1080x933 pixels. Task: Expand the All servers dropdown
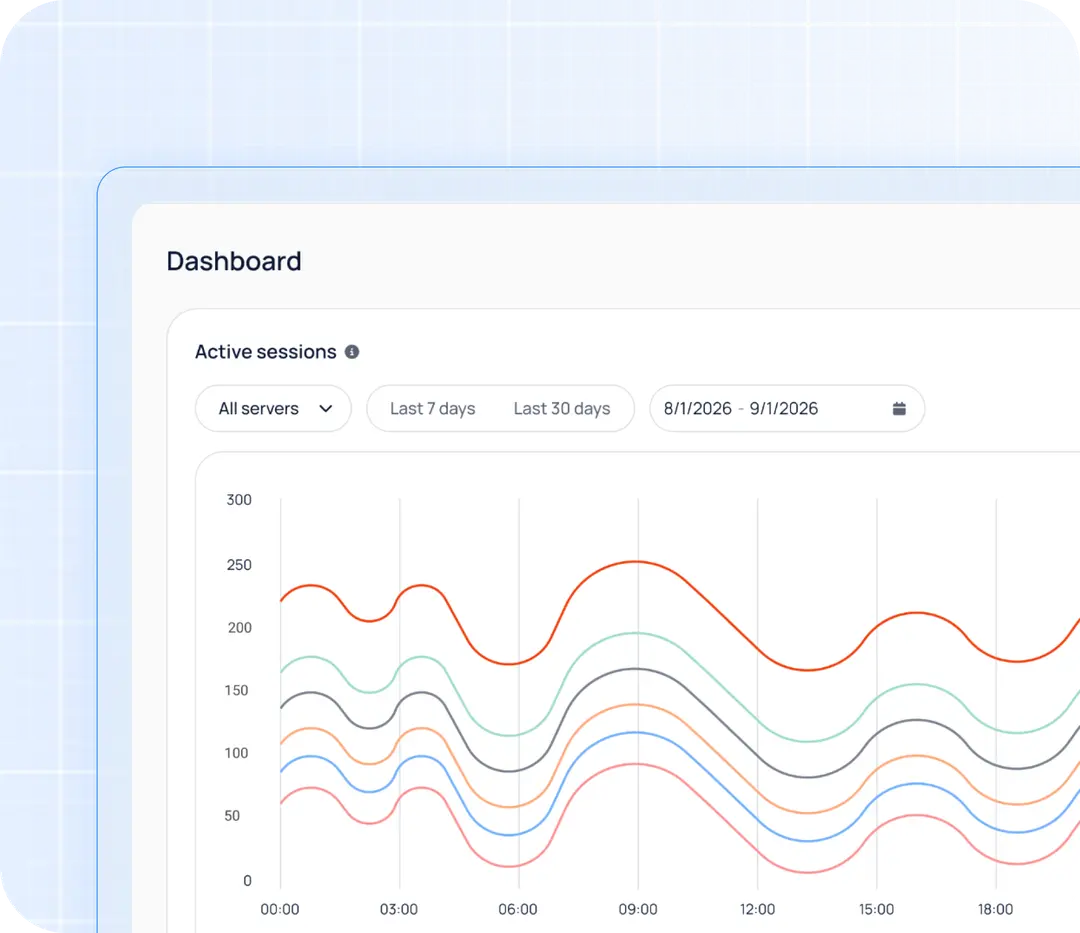[273, 408]
